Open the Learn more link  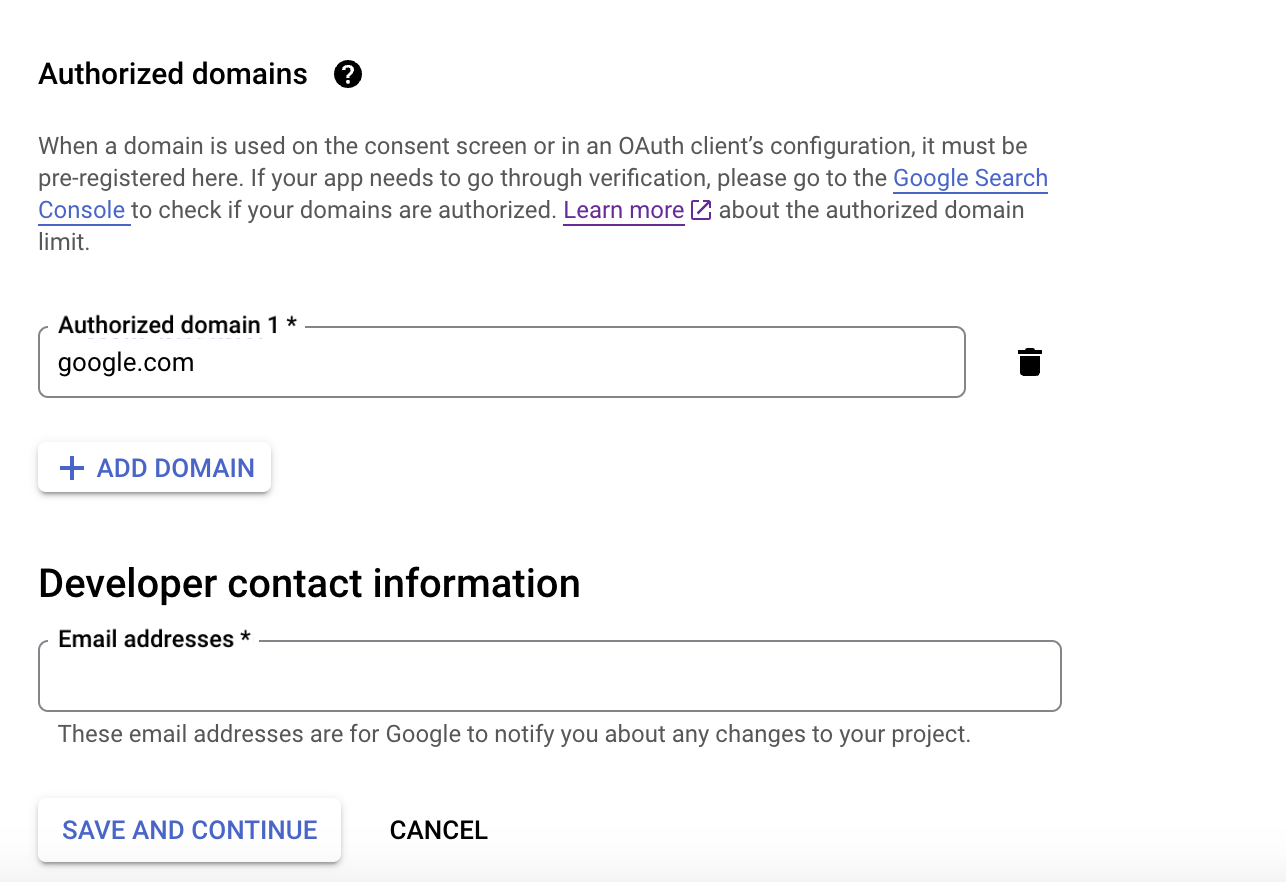click(624, 210)
